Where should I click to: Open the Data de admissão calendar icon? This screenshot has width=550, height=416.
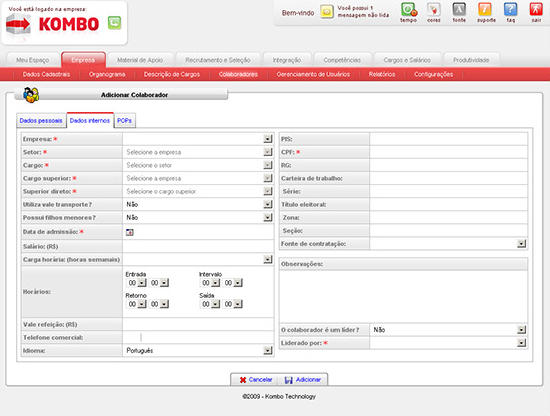[130, 232]
